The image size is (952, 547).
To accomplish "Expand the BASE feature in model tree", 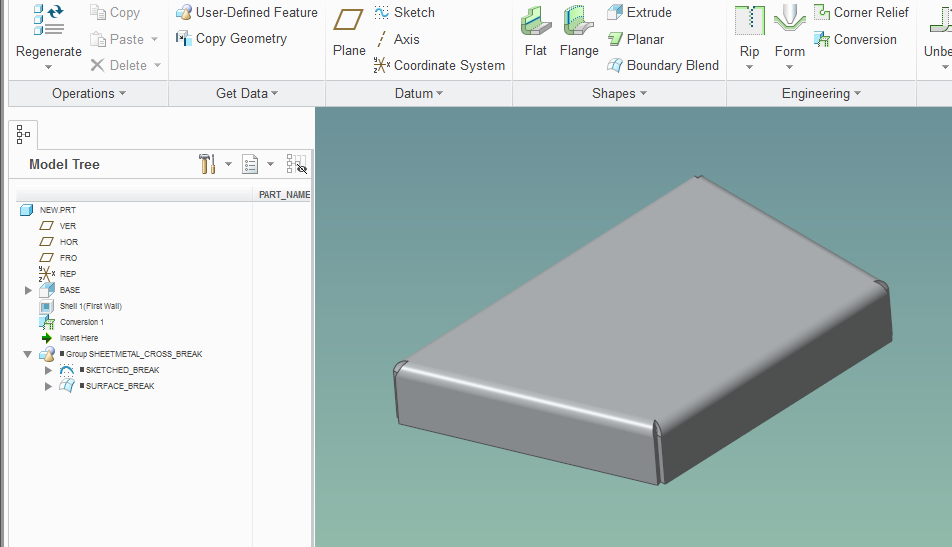I will point(28,290).
